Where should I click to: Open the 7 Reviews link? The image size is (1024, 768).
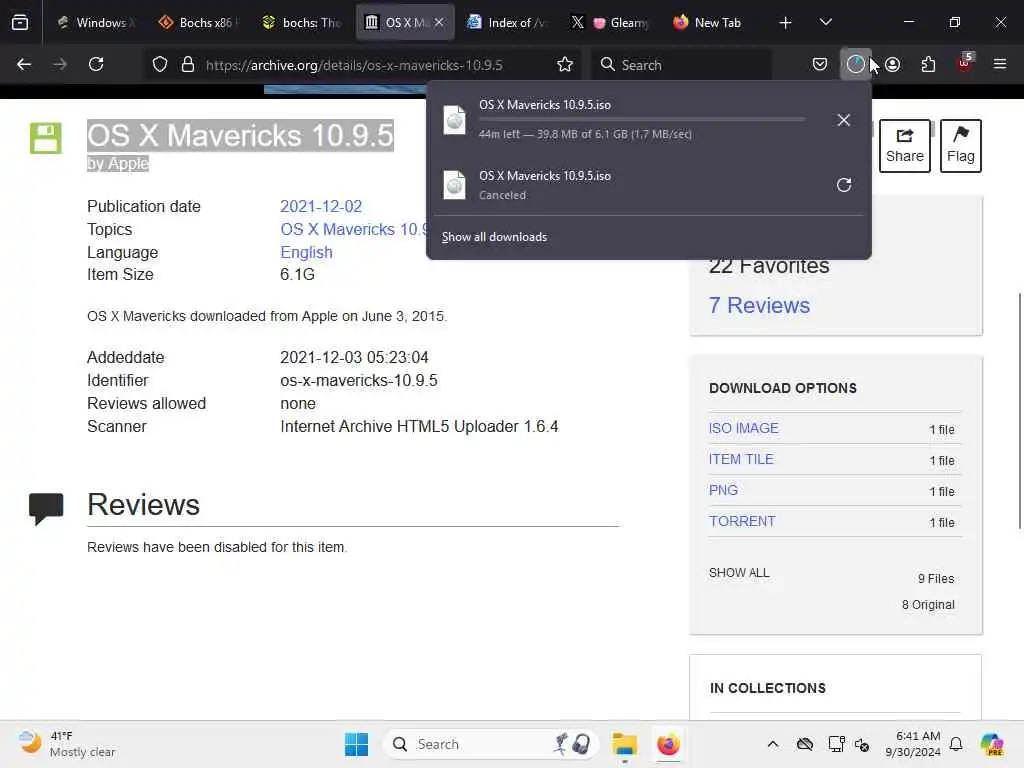click(759, 305)
